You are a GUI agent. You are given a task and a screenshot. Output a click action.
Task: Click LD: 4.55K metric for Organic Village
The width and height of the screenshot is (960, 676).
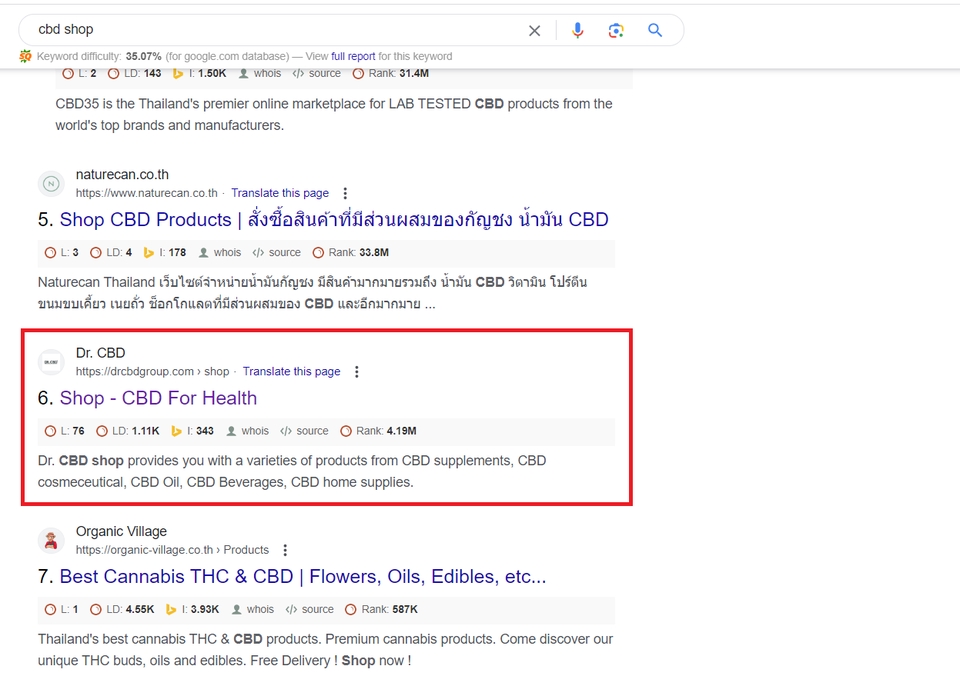coord(122,609)
